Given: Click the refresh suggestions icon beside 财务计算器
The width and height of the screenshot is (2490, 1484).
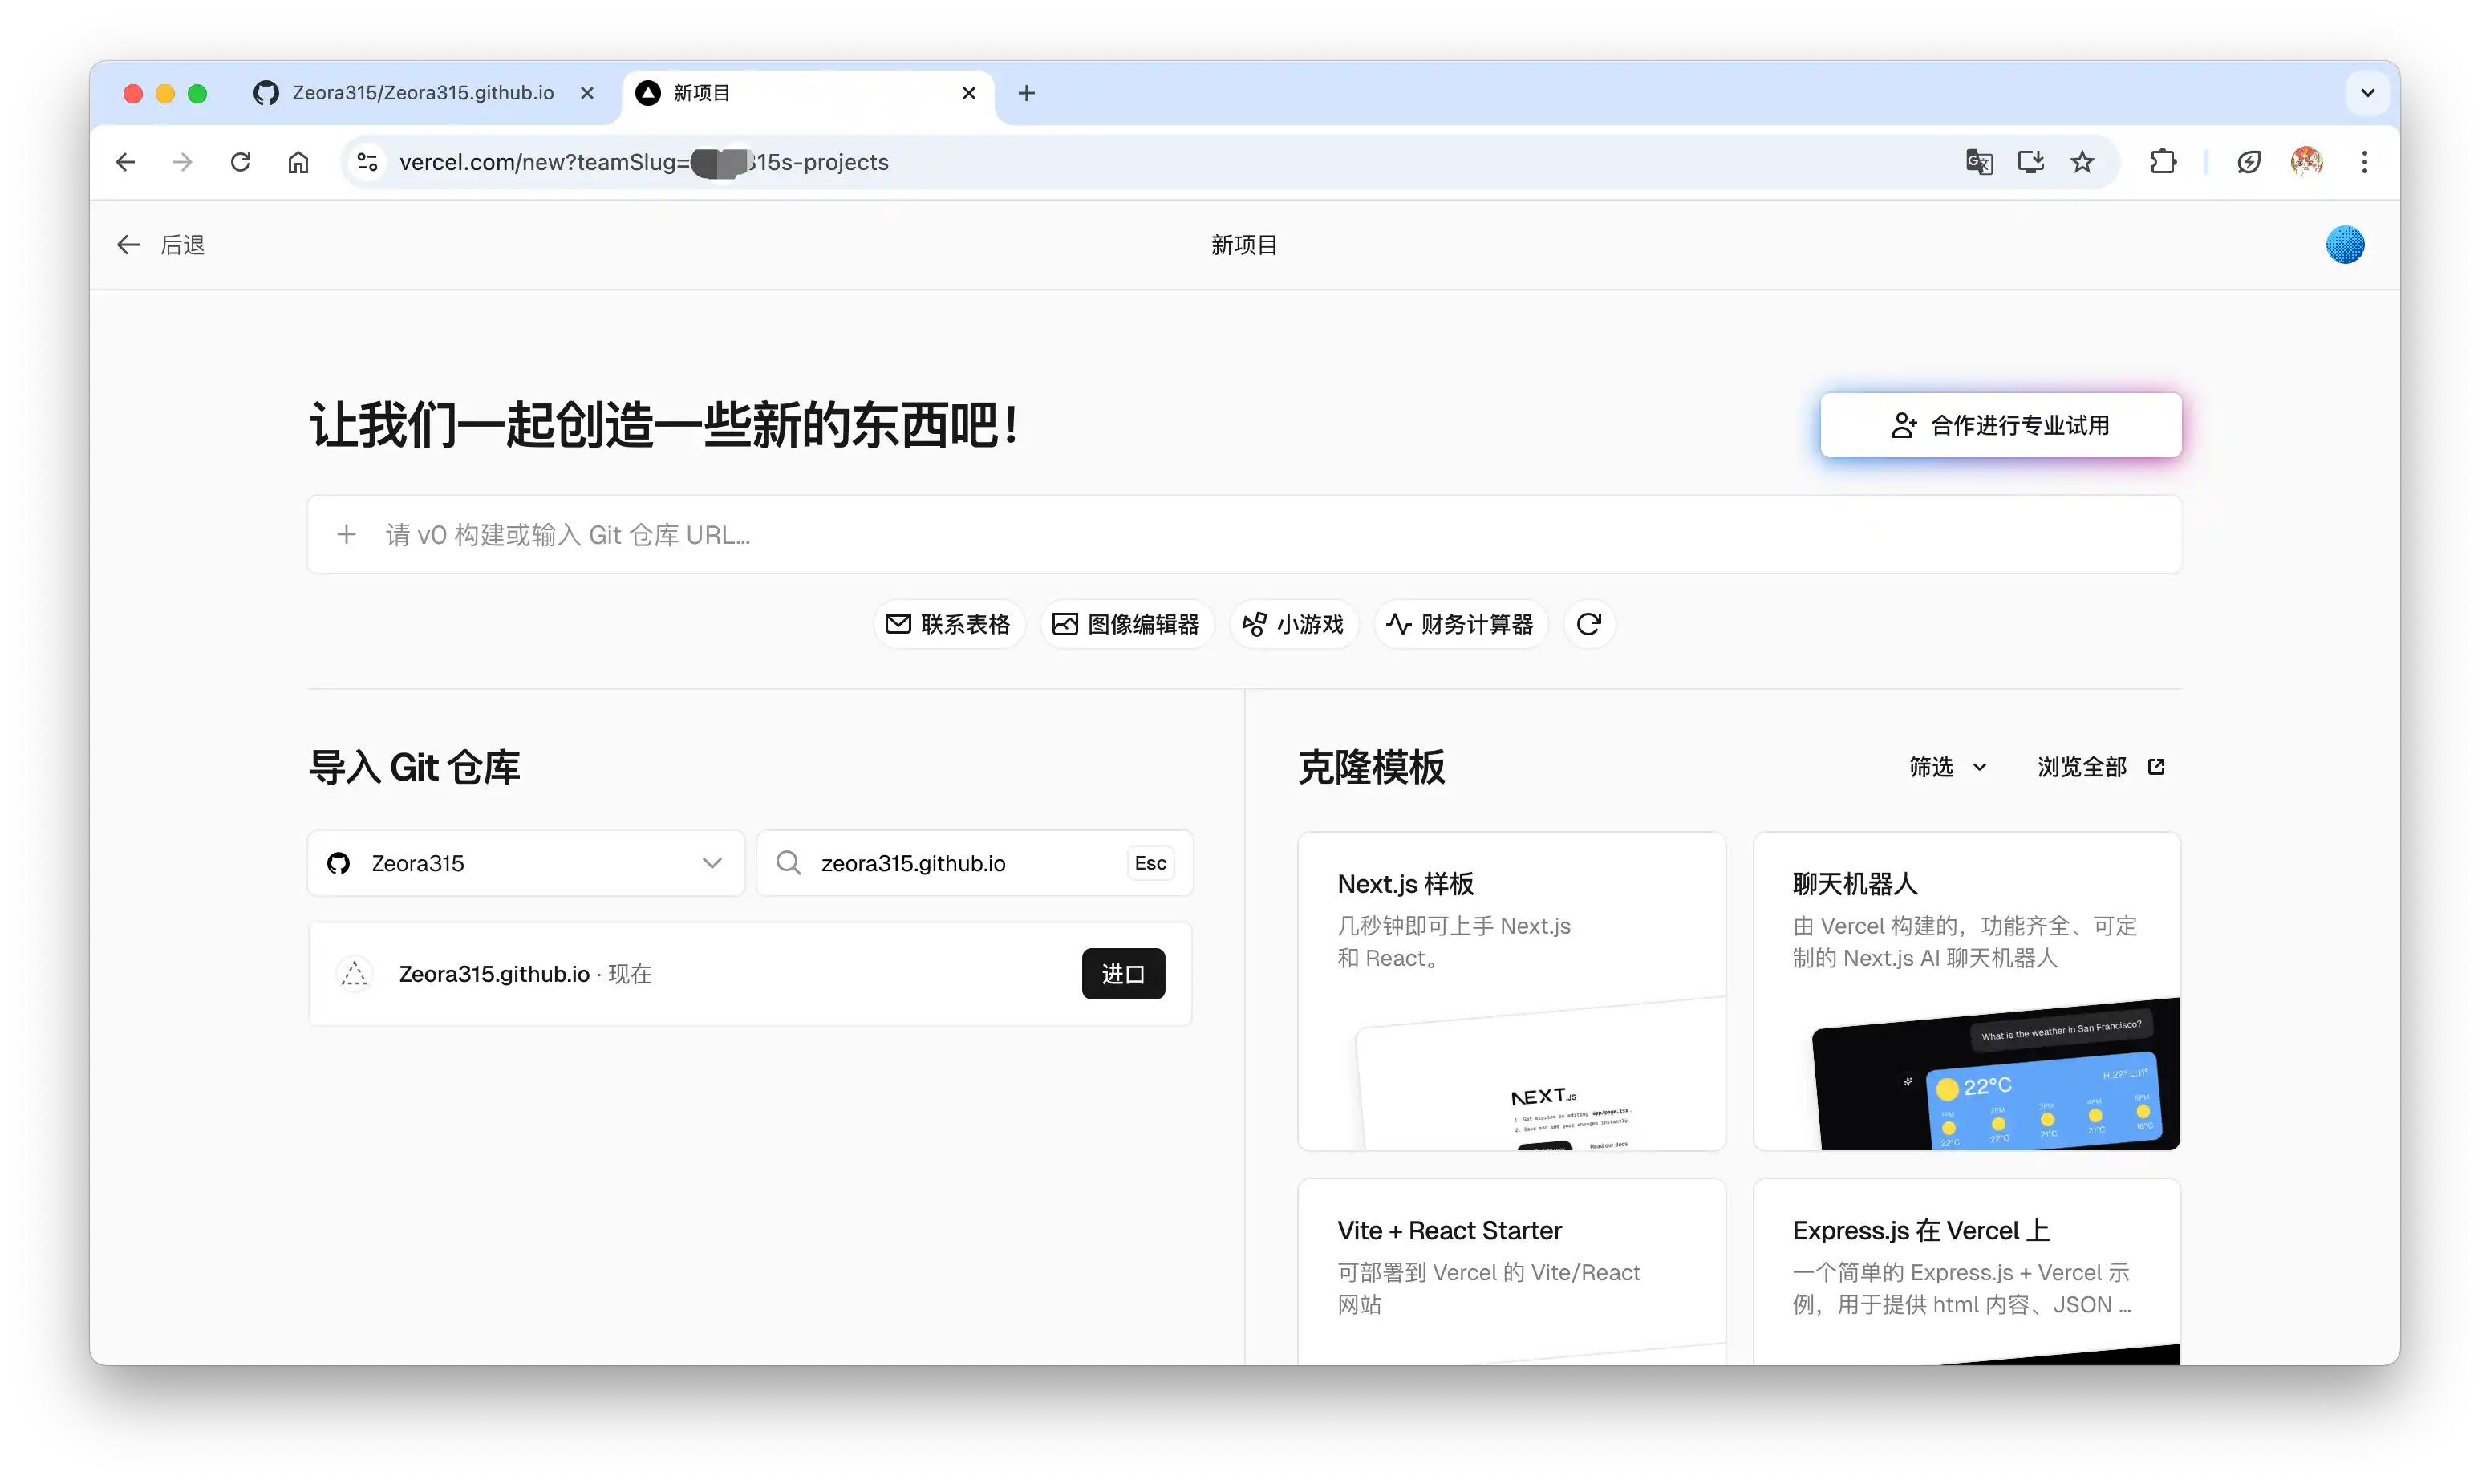Looking at the screenshot, I should tap(1589, 624).
